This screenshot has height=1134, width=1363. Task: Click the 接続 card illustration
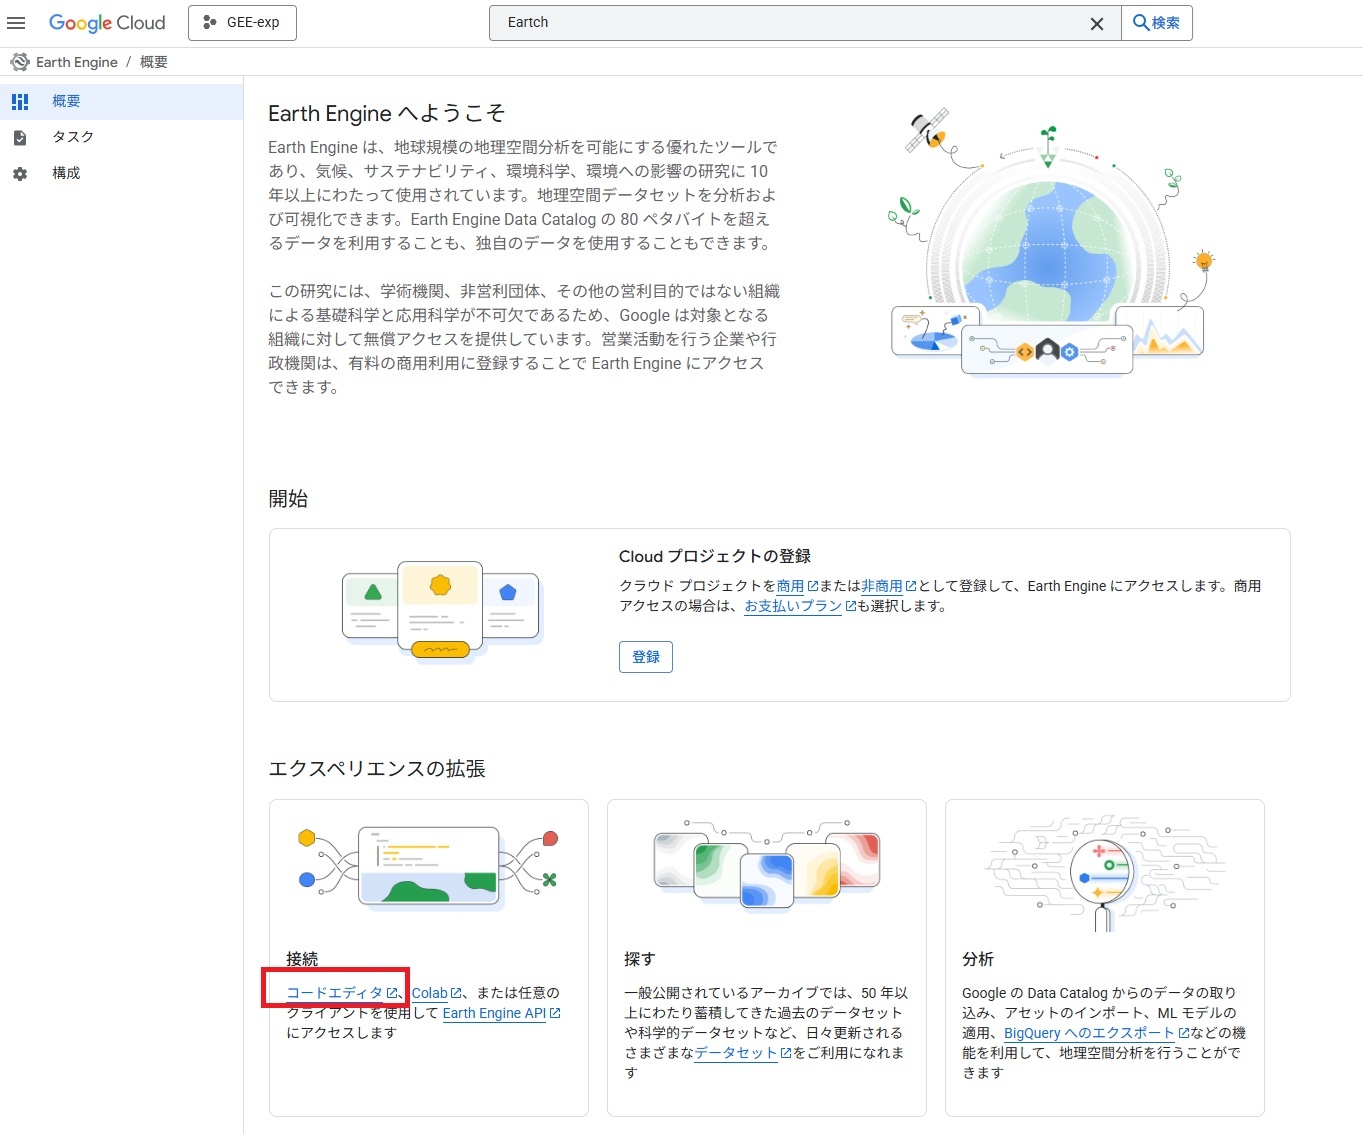[x=428, y=867]
